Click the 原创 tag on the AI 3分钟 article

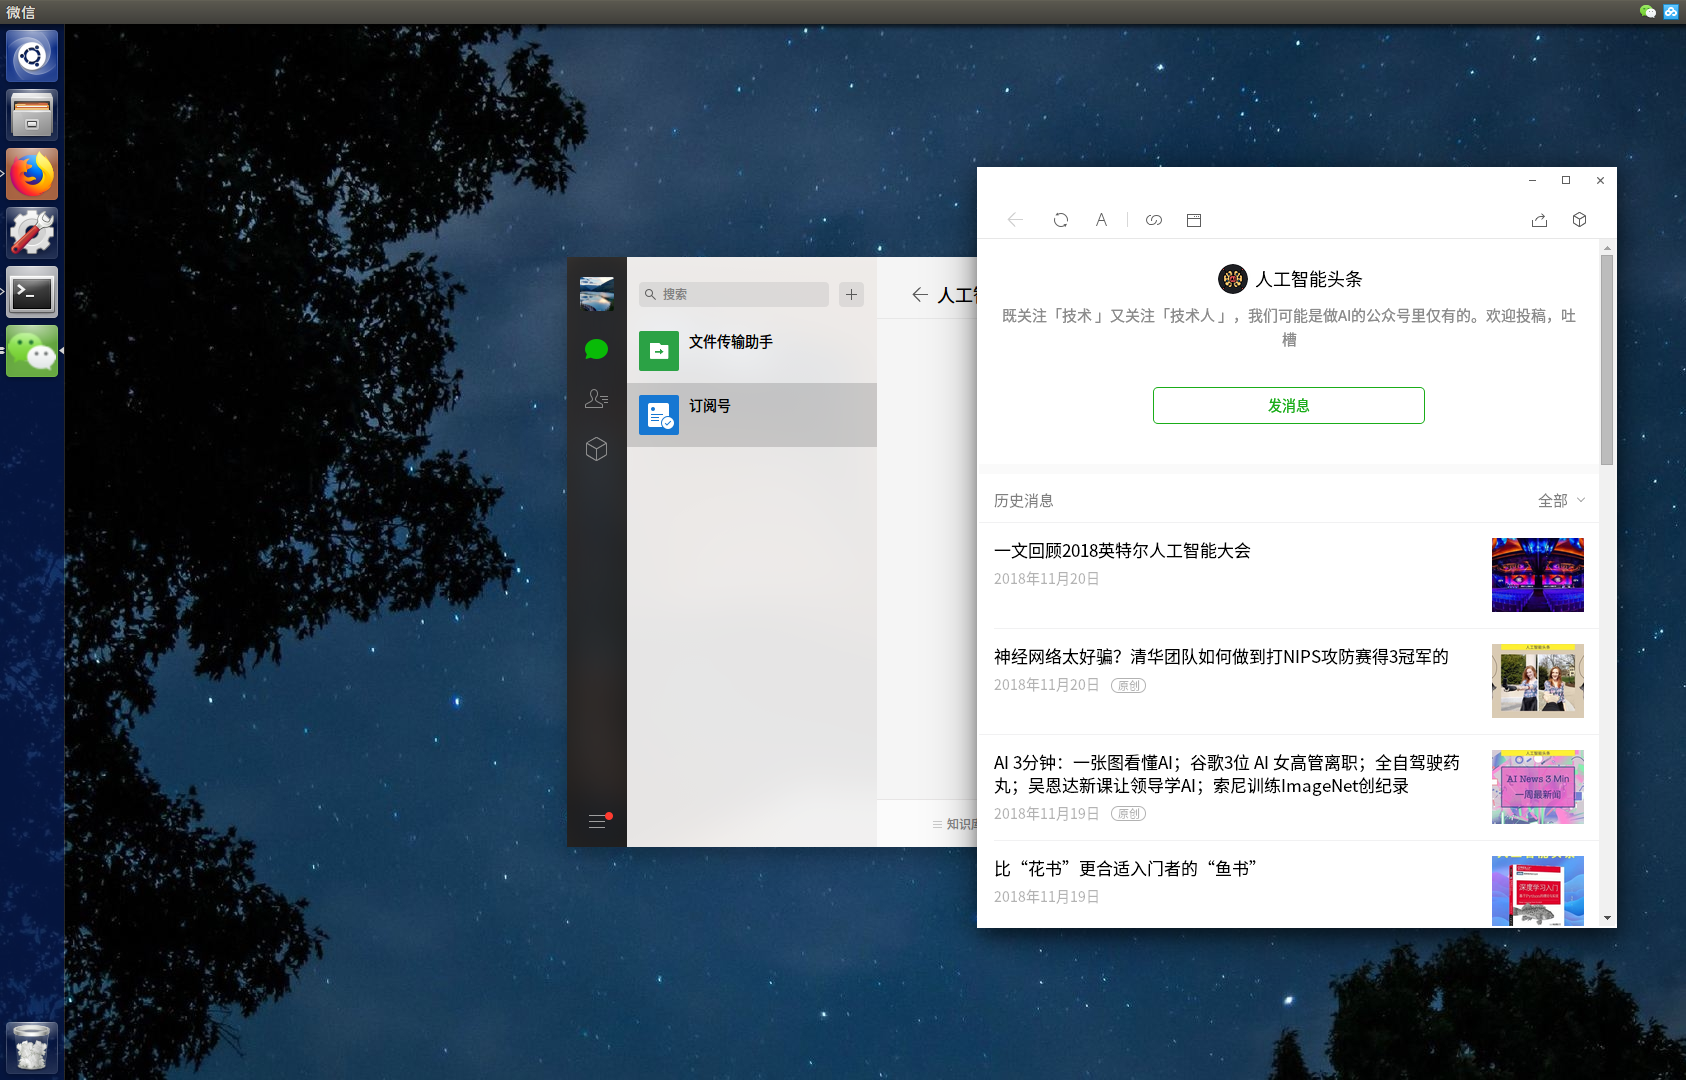point(1128,814)
